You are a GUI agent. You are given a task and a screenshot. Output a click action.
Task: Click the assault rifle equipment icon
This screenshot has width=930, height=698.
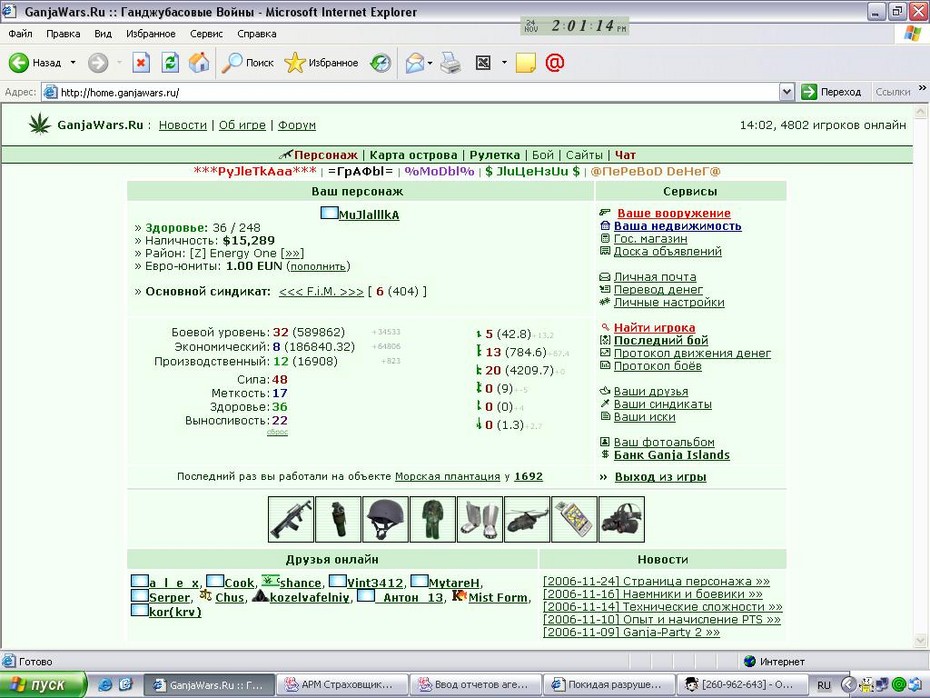pos(291,519)
